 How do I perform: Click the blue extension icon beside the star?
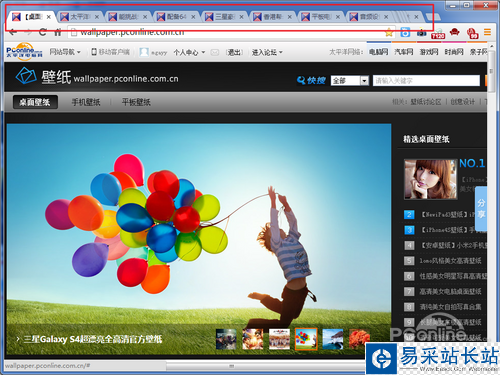tap(405, 32)
